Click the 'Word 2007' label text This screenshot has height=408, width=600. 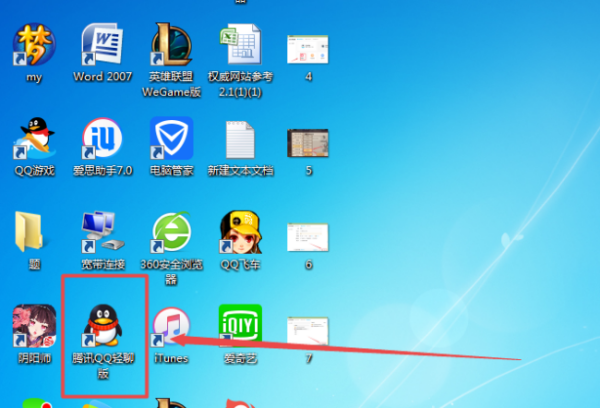(103, 77)
